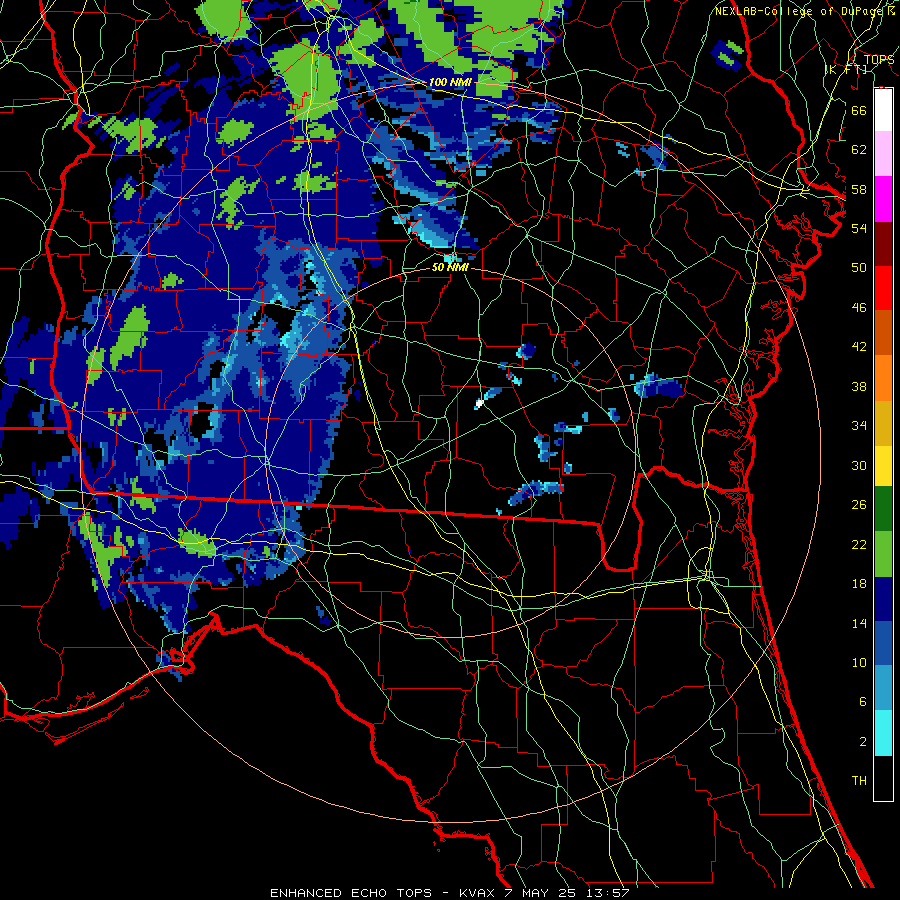Image resolution: width=900 pixels, height=900 pixels.
Task: Select the dark green legend swatch
Action: 883,509
